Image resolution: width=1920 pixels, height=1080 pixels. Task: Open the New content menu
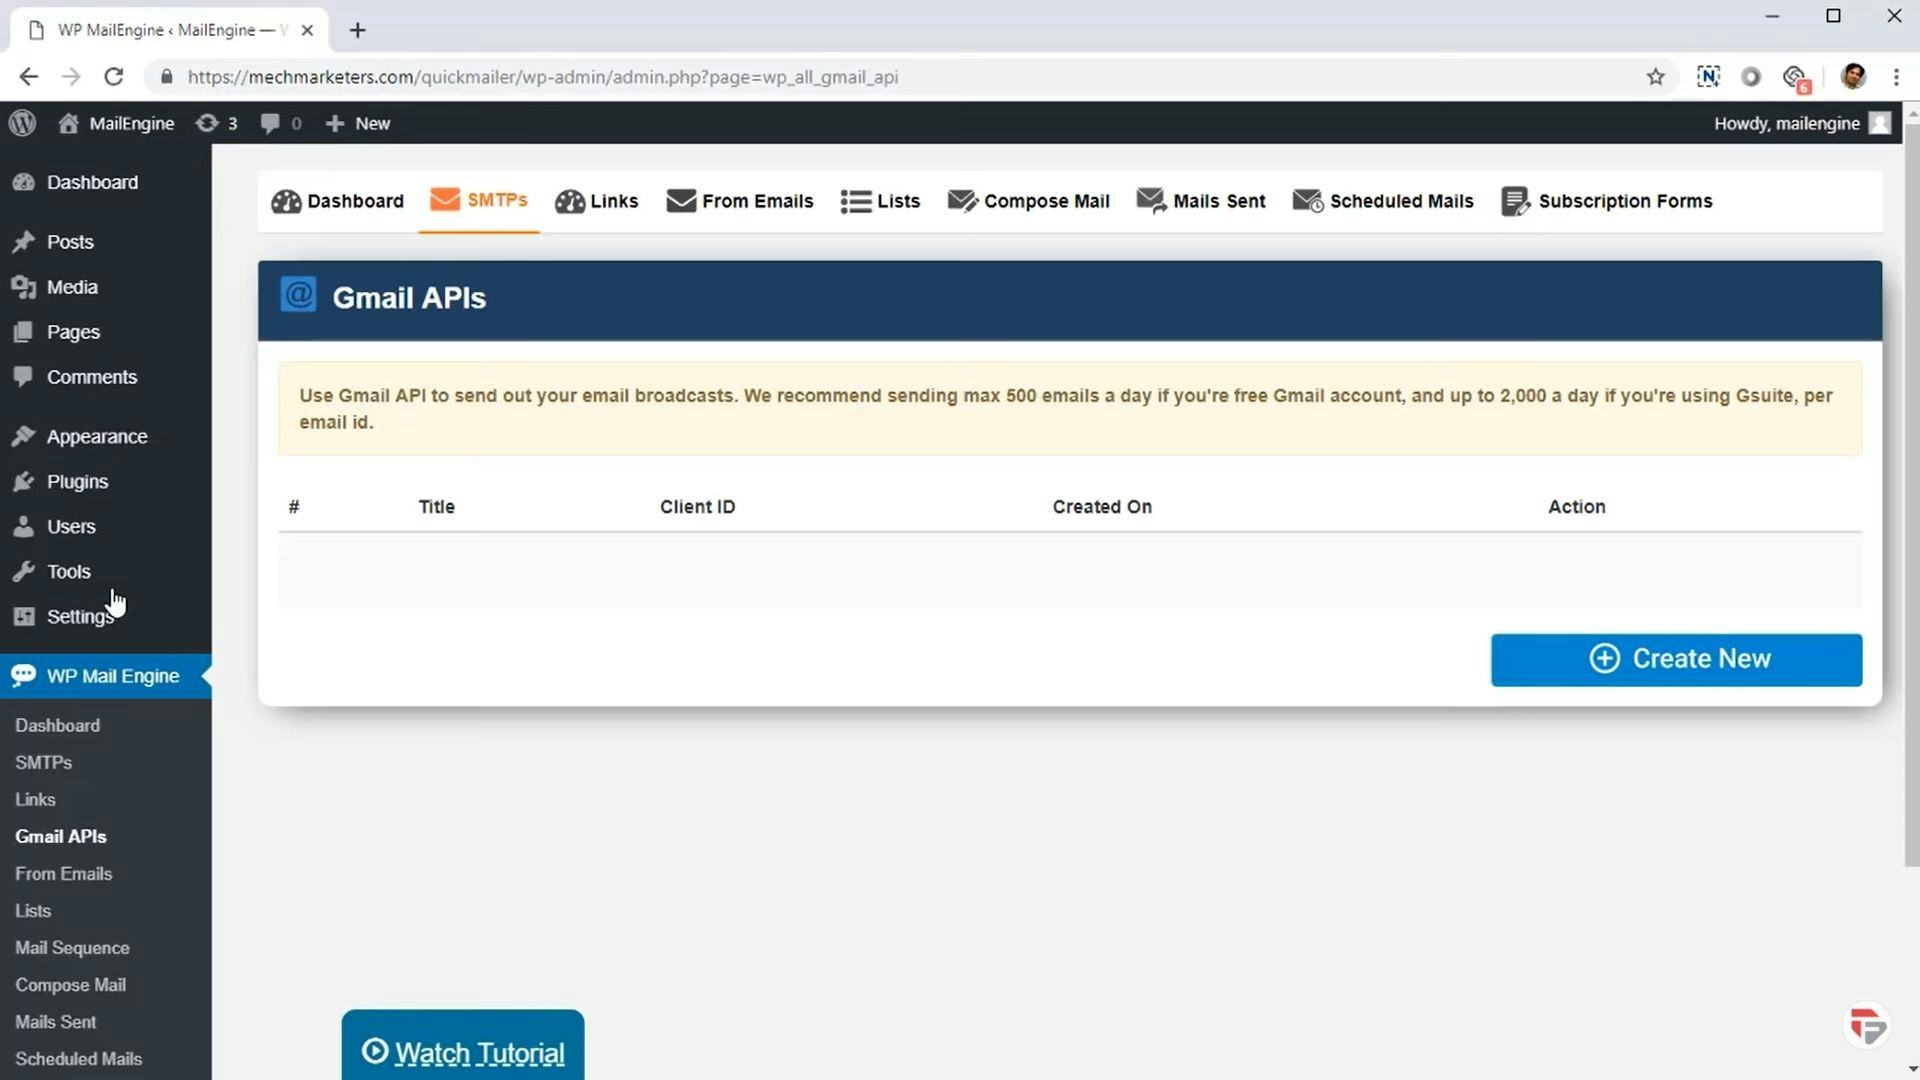358,123
